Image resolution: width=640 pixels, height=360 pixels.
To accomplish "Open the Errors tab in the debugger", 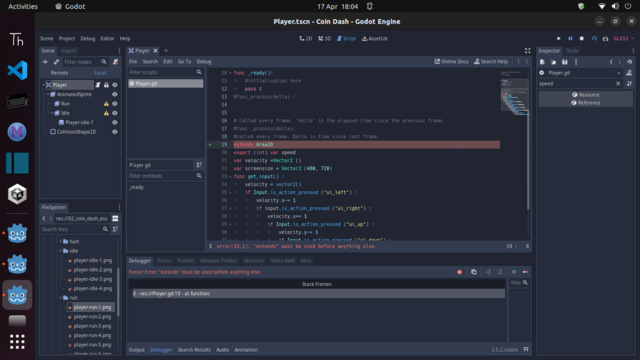I will click(x=164, y=261).
